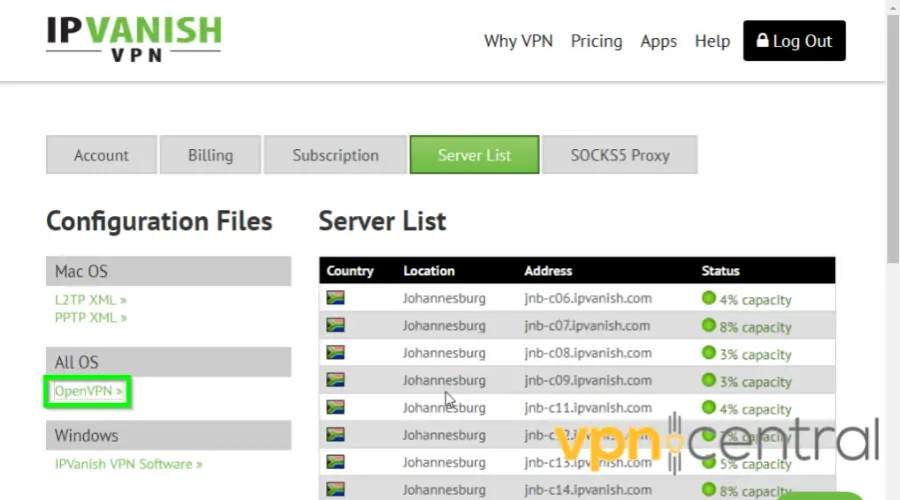Click the Status column header
900x500 pixels.
point(720,270)
